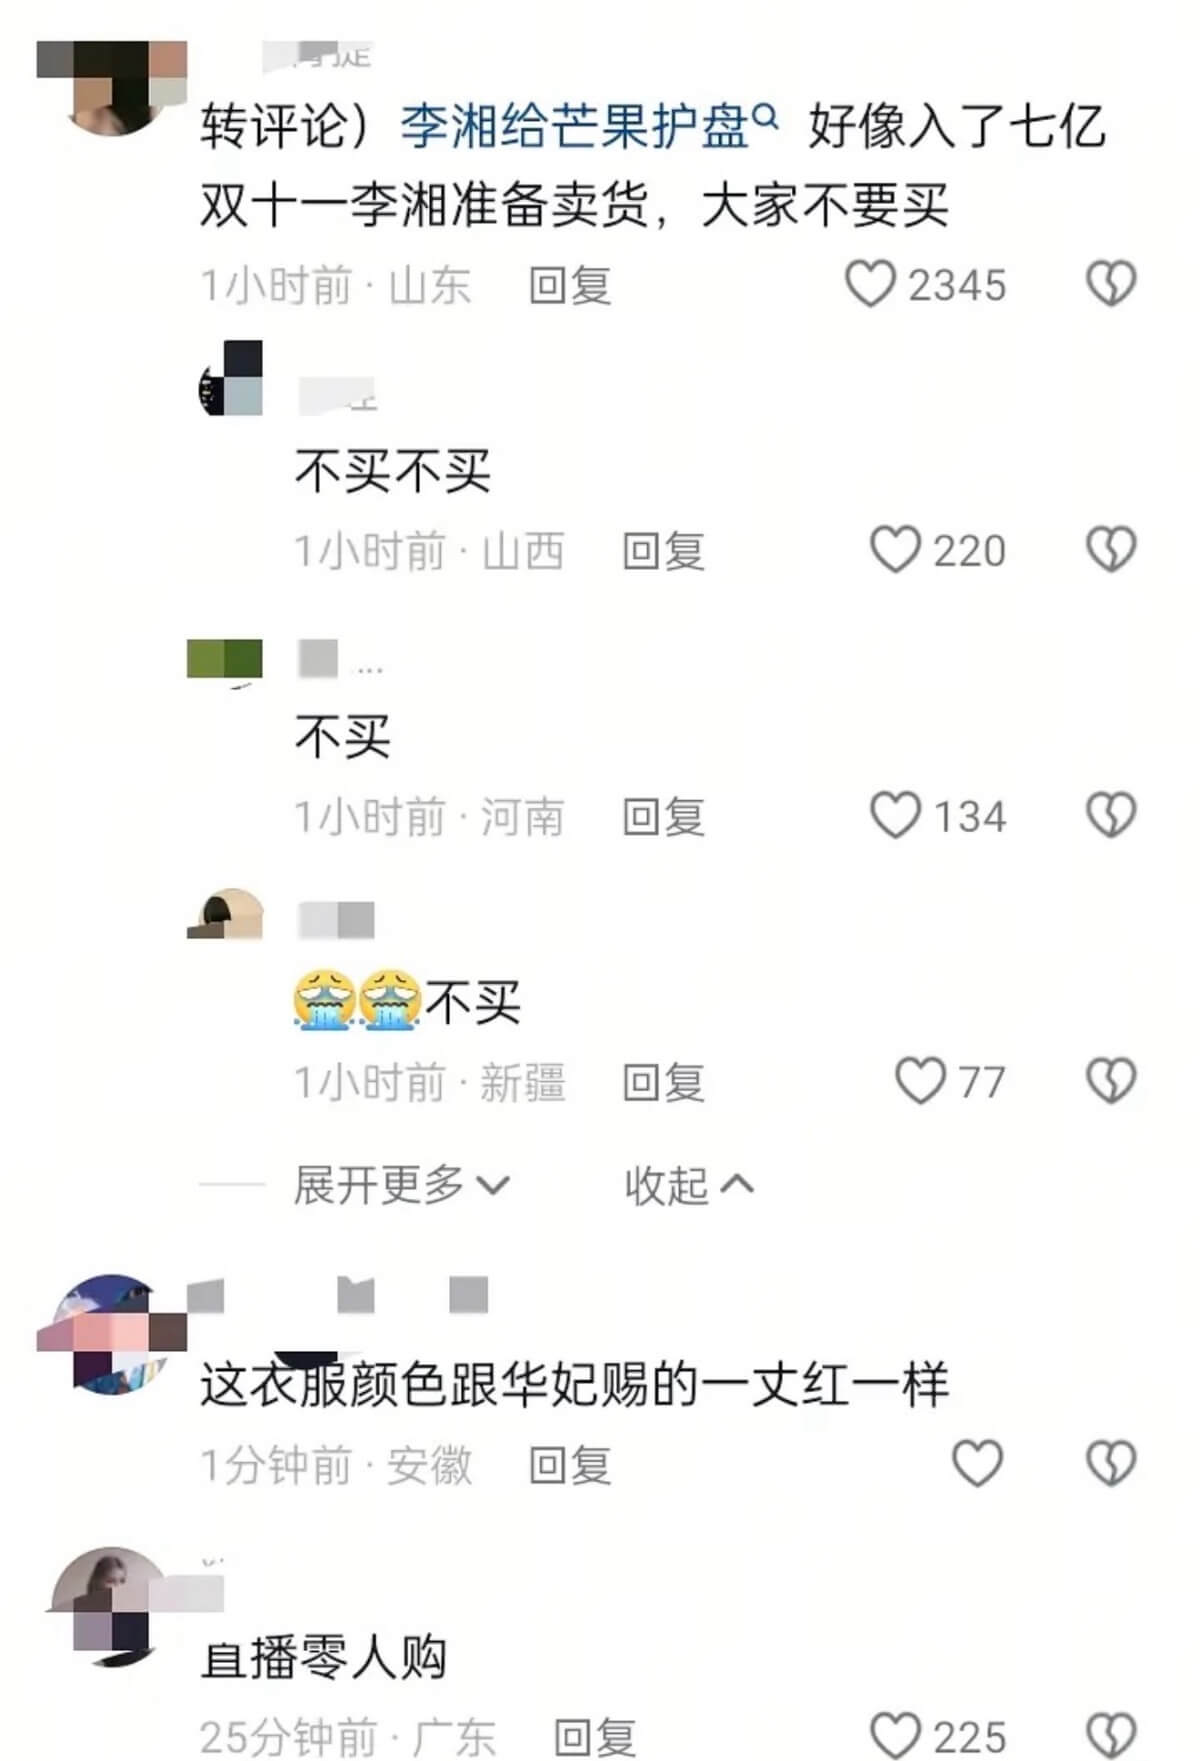Image resolution: width=1200 pixels, height=1761 pixels.
Task: Dislike the 李湘给芒果护盘 comment
Action: point(1111,284)
